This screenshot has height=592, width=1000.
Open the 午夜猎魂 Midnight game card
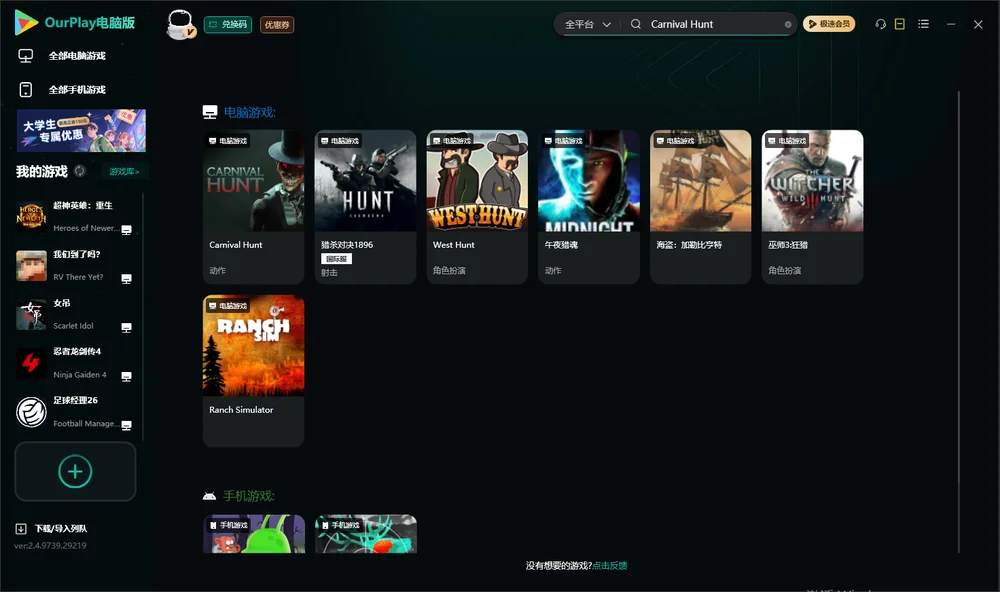click(589, 207)
